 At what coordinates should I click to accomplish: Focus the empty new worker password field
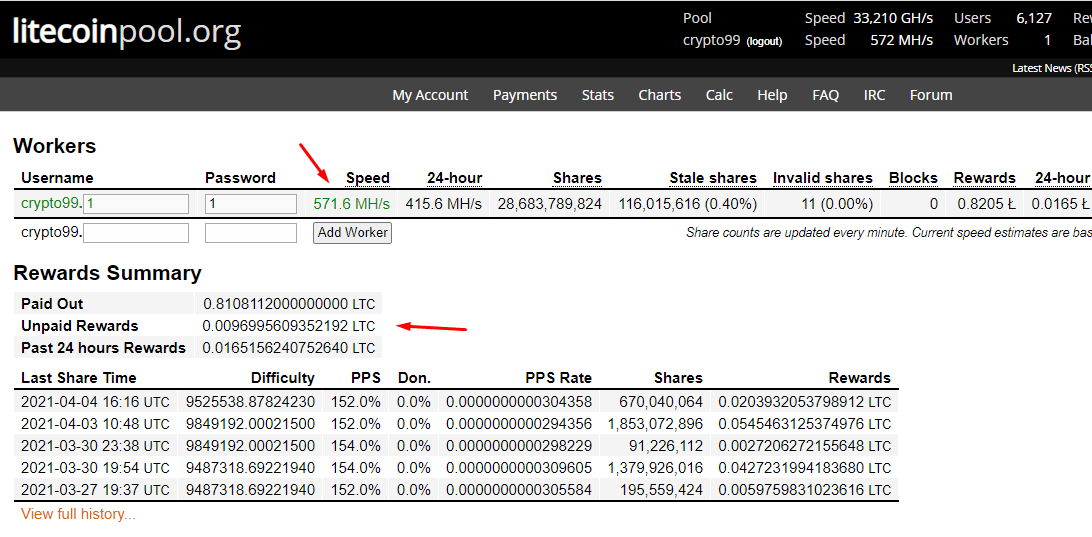(251, 233)
